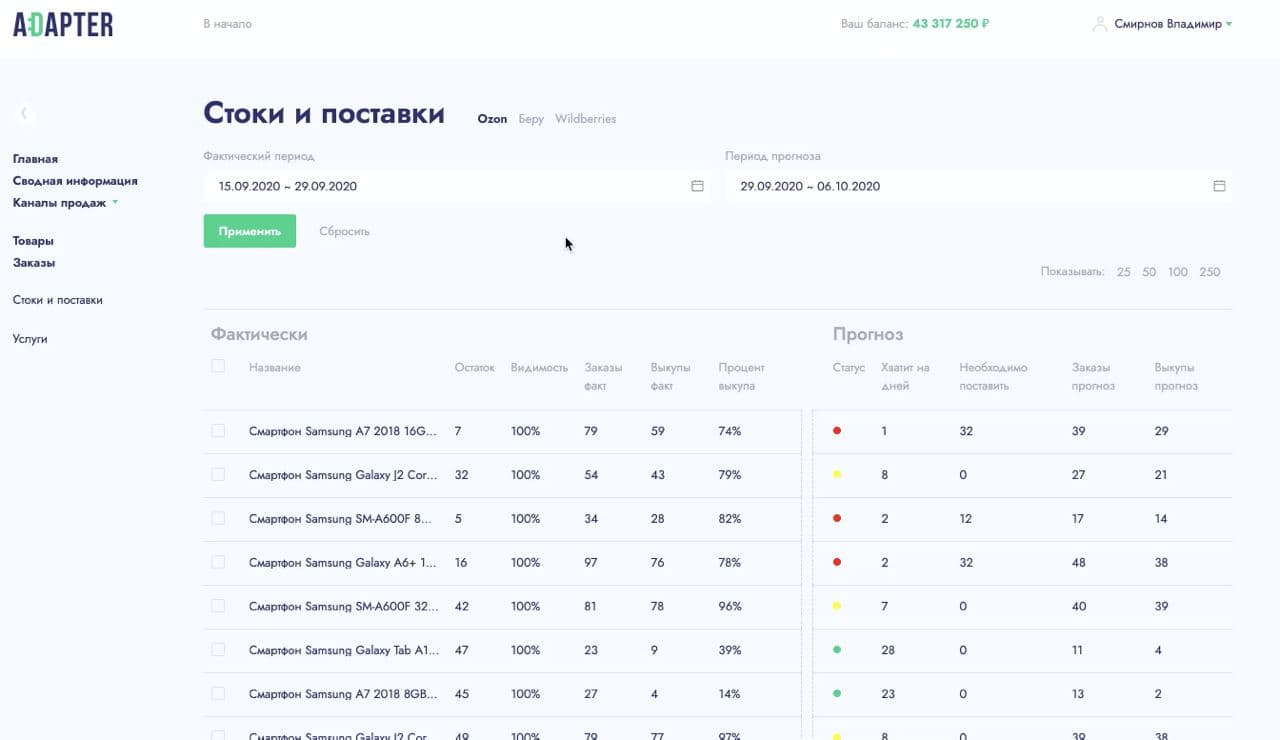
Task: Open Стоки и поставки in sidebar
Action: [x=57, y=300]
